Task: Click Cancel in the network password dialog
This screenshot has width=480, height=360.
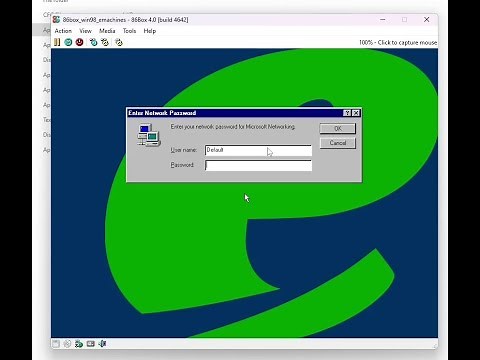Action: tap(338, 143)
